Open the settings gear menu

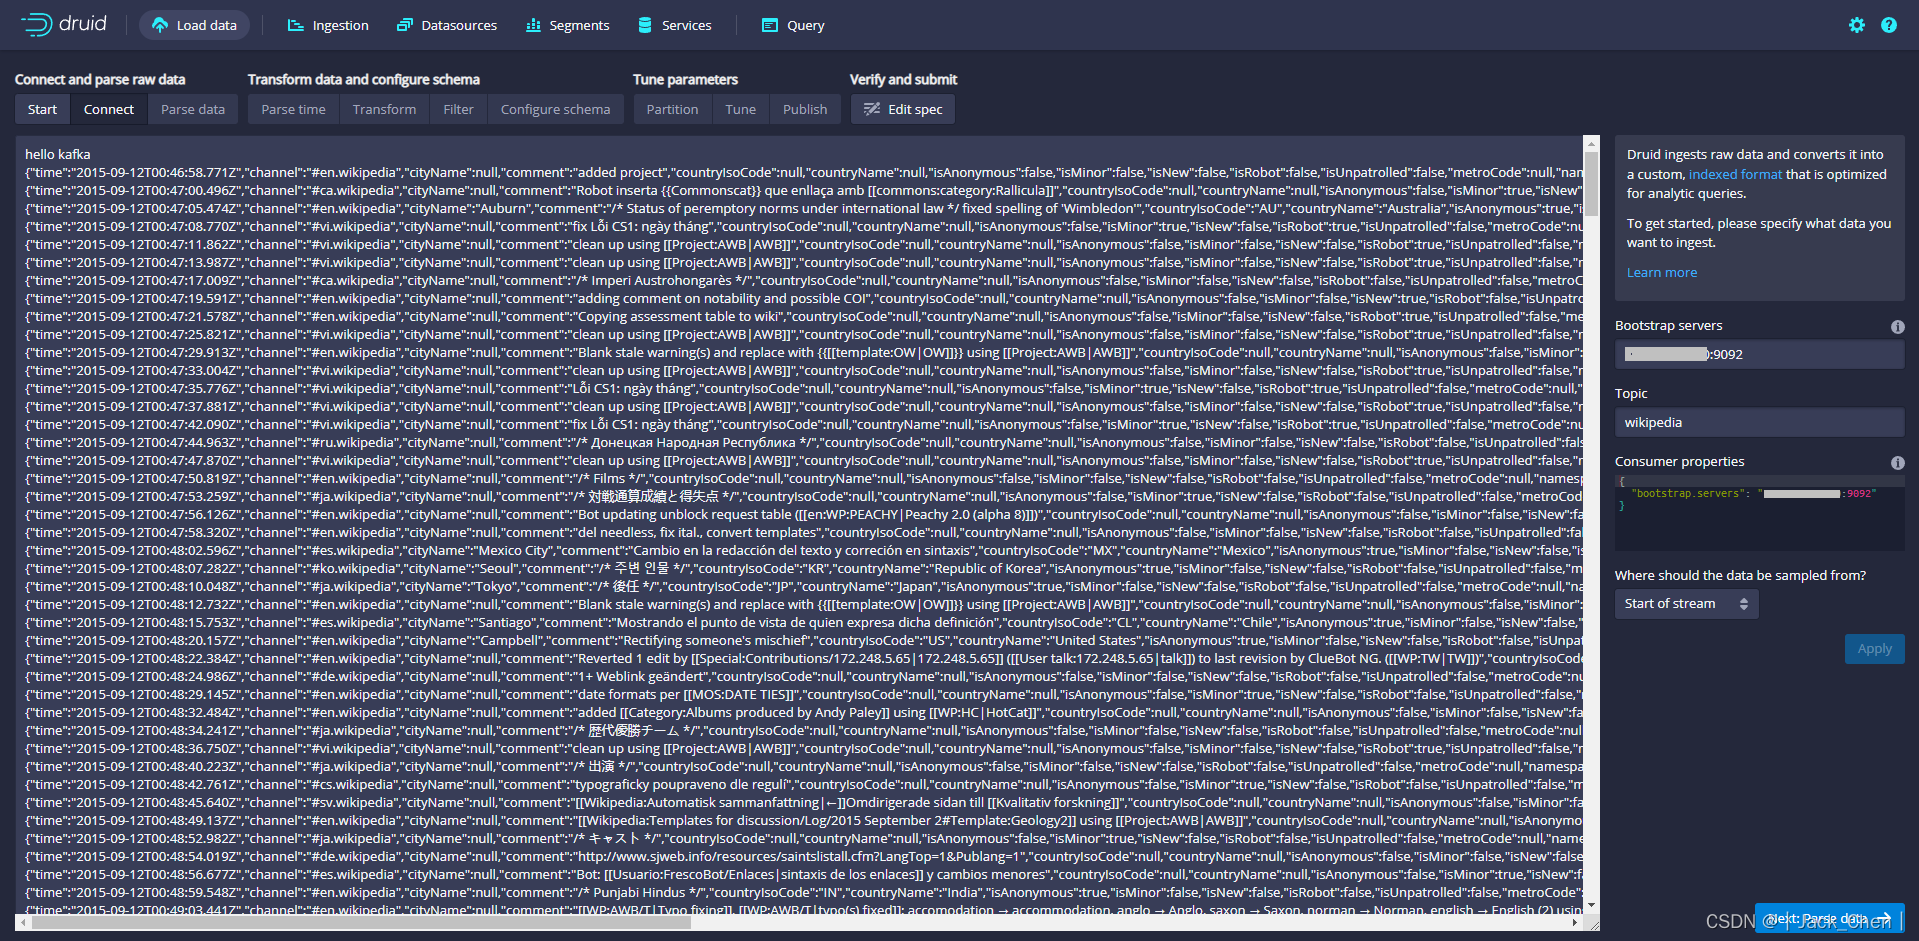coord(1857,25)
